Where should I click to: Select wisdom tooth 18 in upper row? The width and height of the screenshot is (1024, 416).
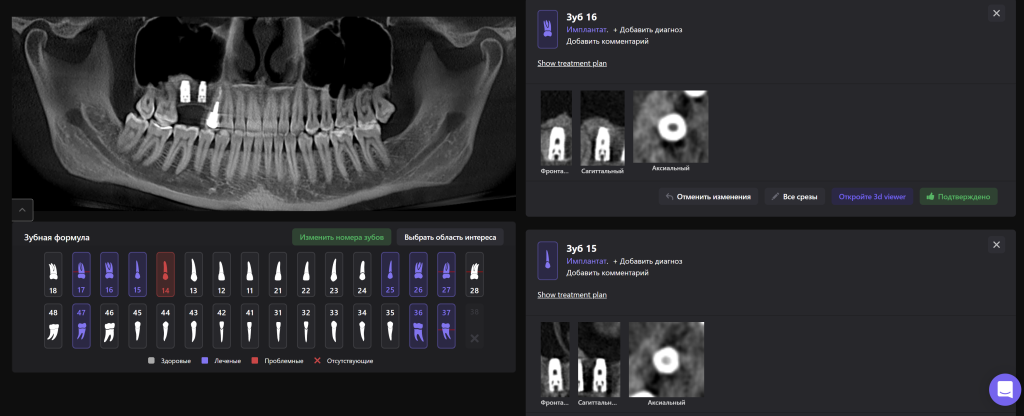click(x=53, y=274)
